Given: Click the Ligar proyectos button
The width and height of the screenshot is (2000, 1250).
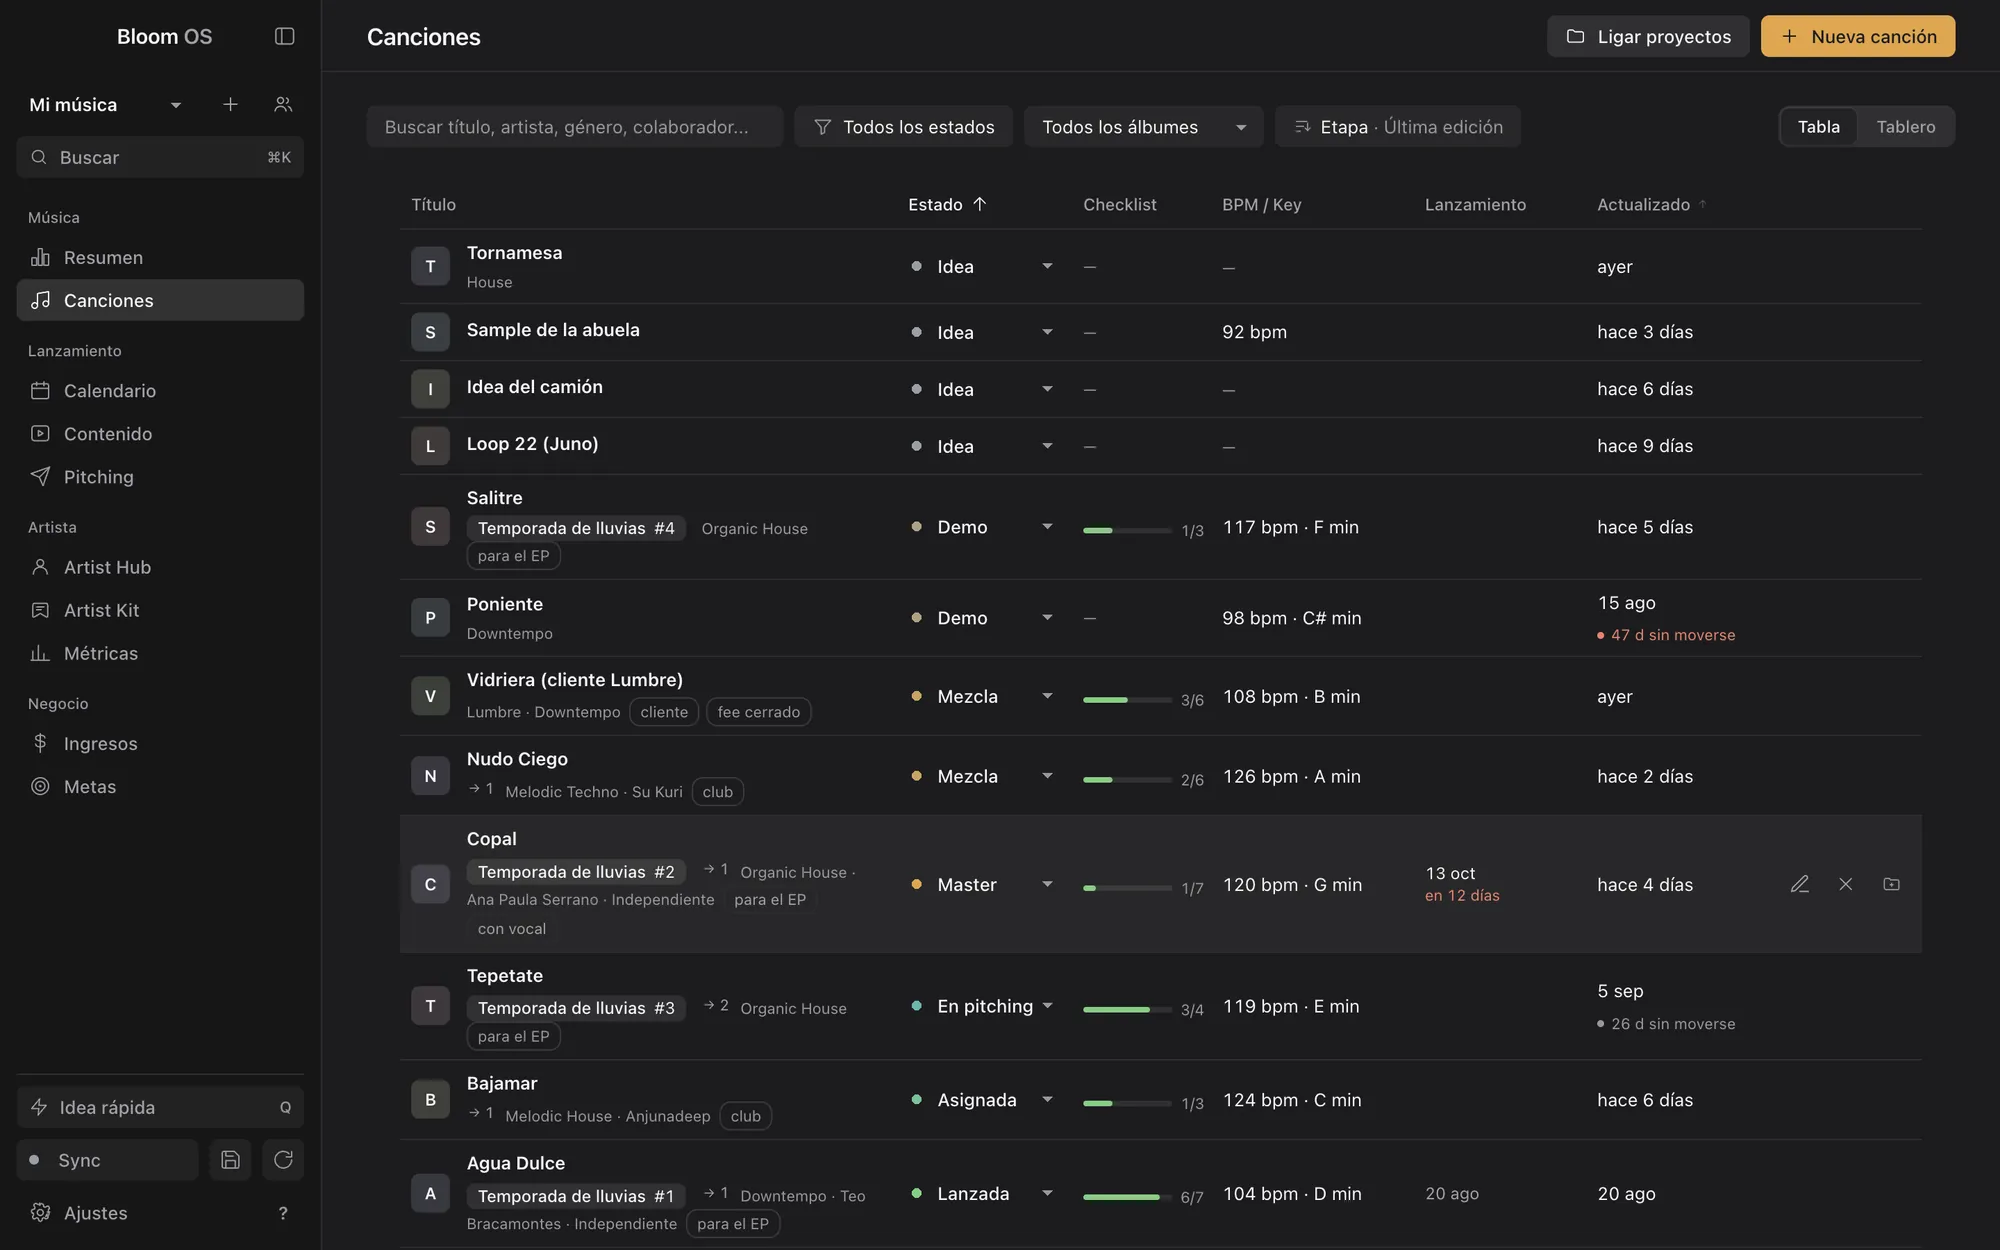Looking at the screenshot, I should click(1648, 36).
